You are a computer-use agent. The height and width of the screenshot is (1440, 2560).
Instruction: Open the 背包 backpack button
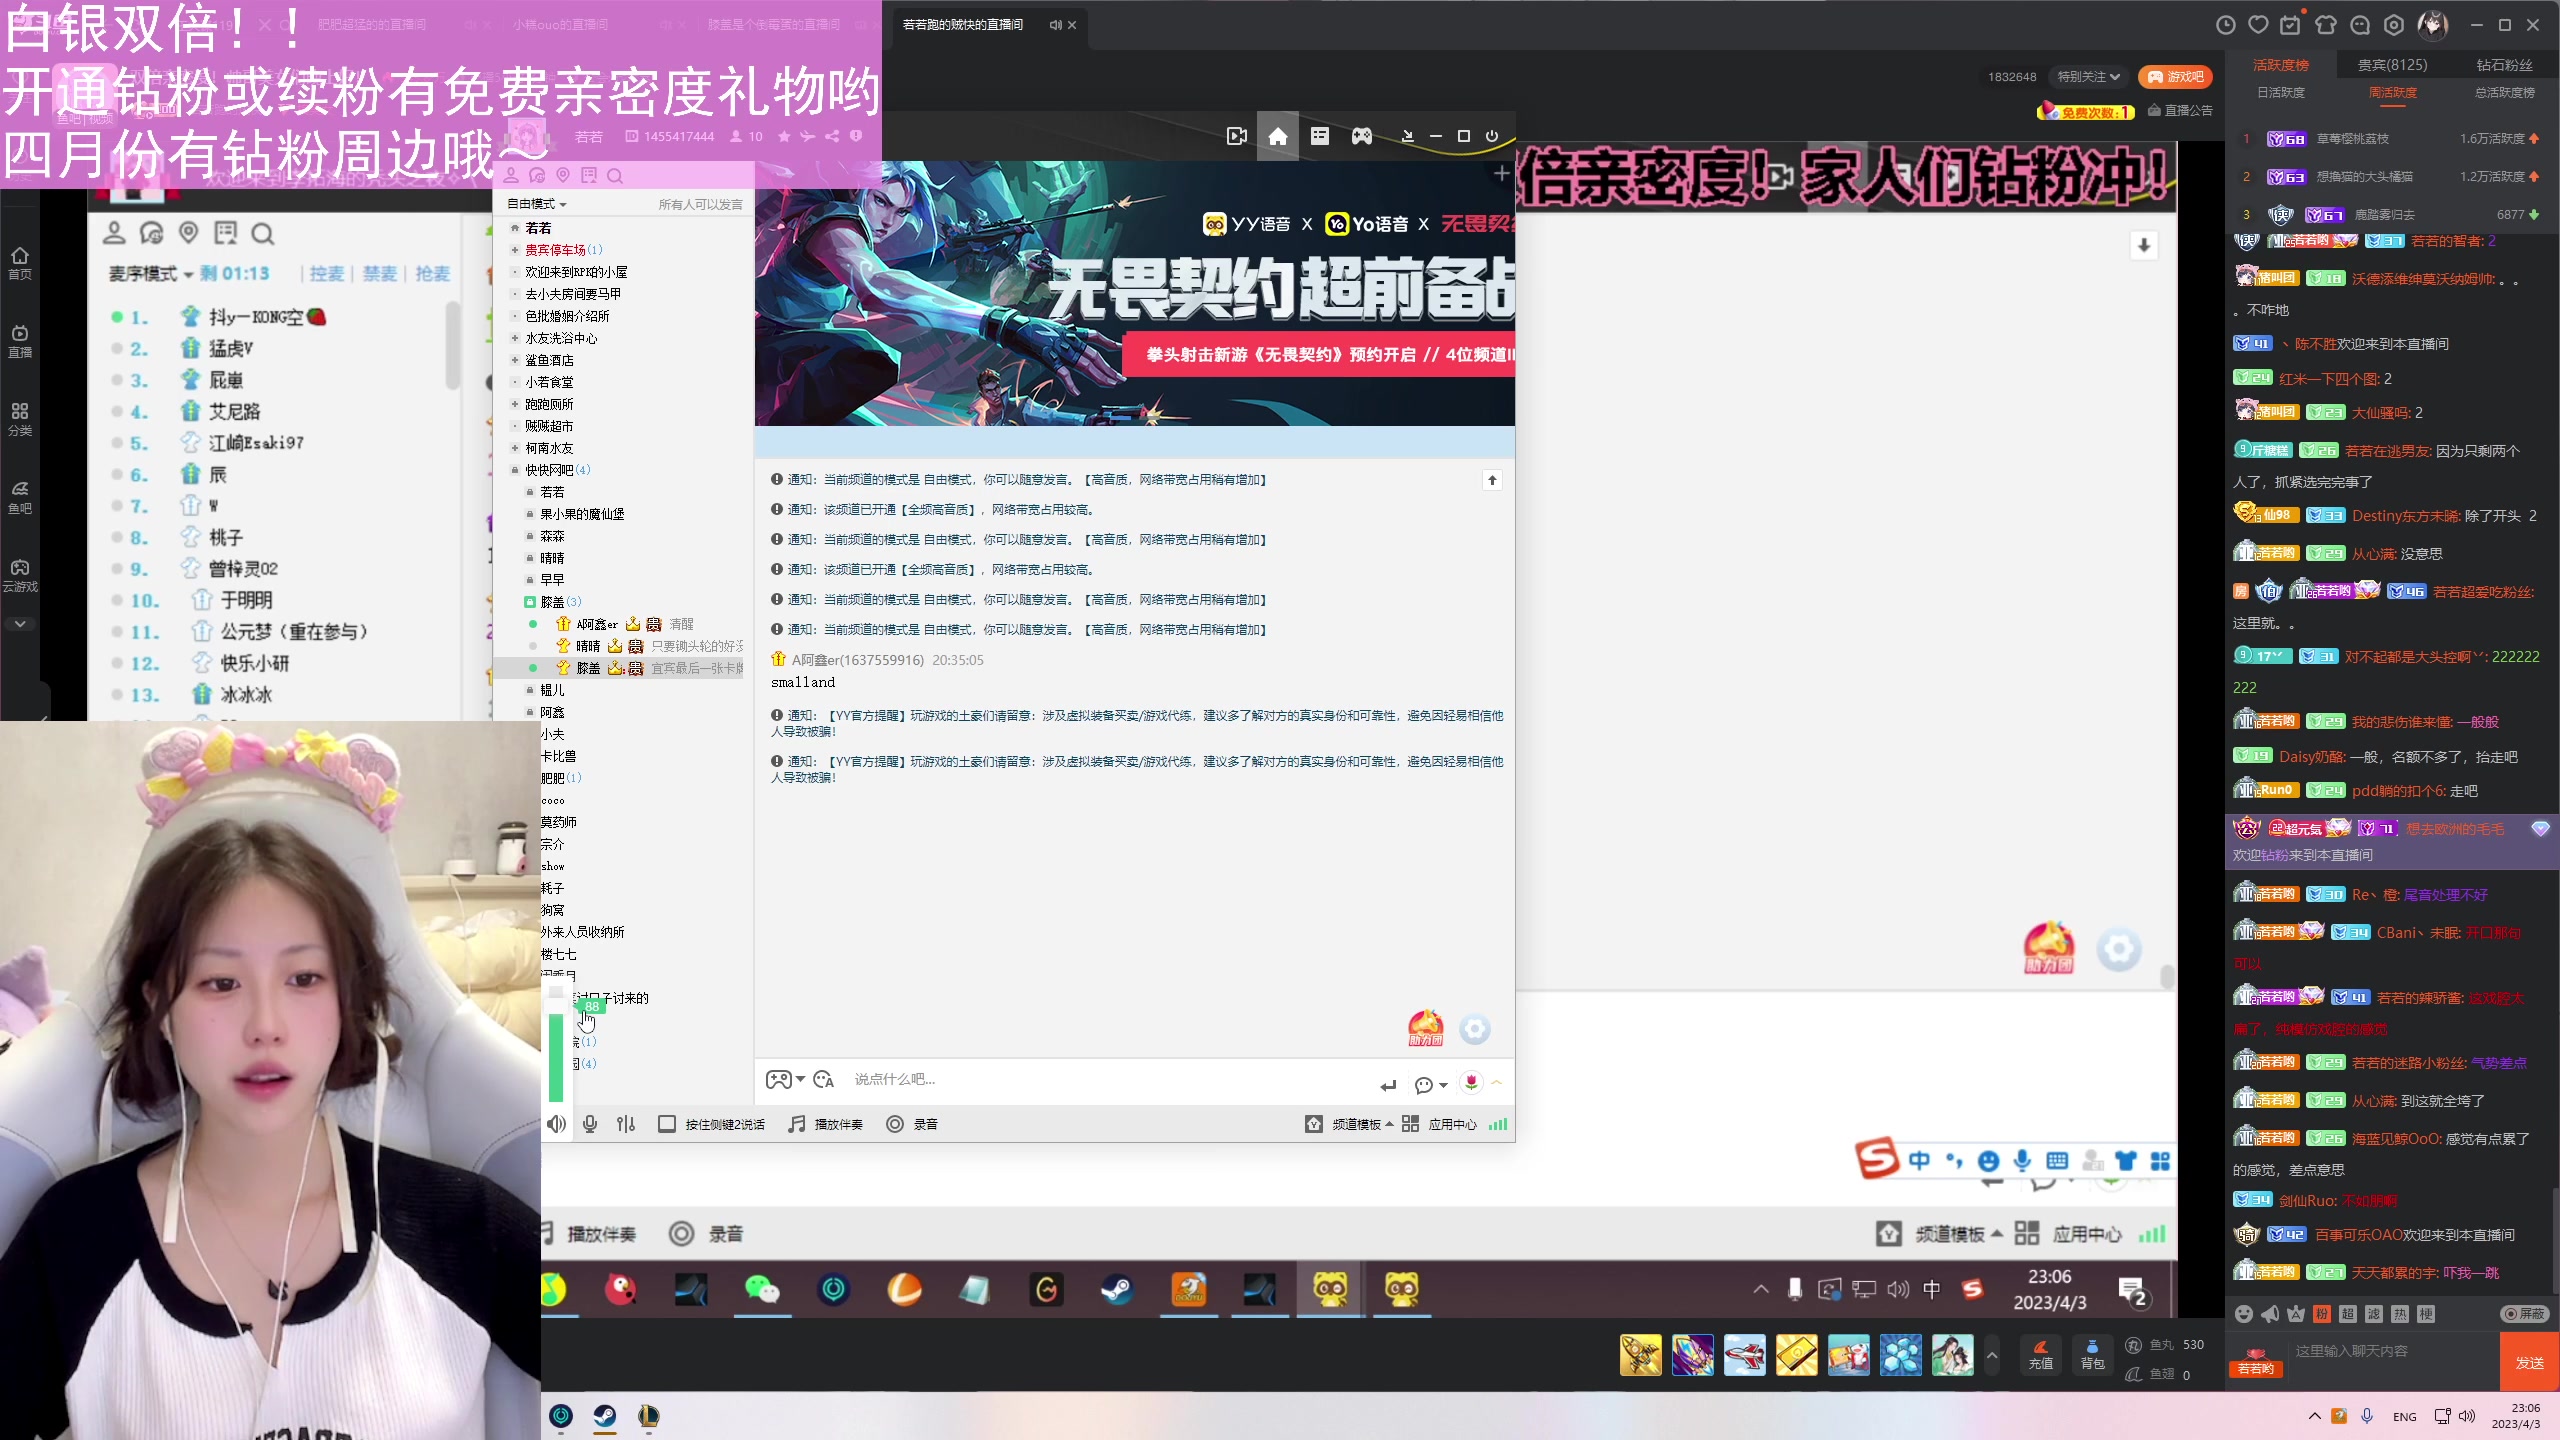point(2092,1355)
